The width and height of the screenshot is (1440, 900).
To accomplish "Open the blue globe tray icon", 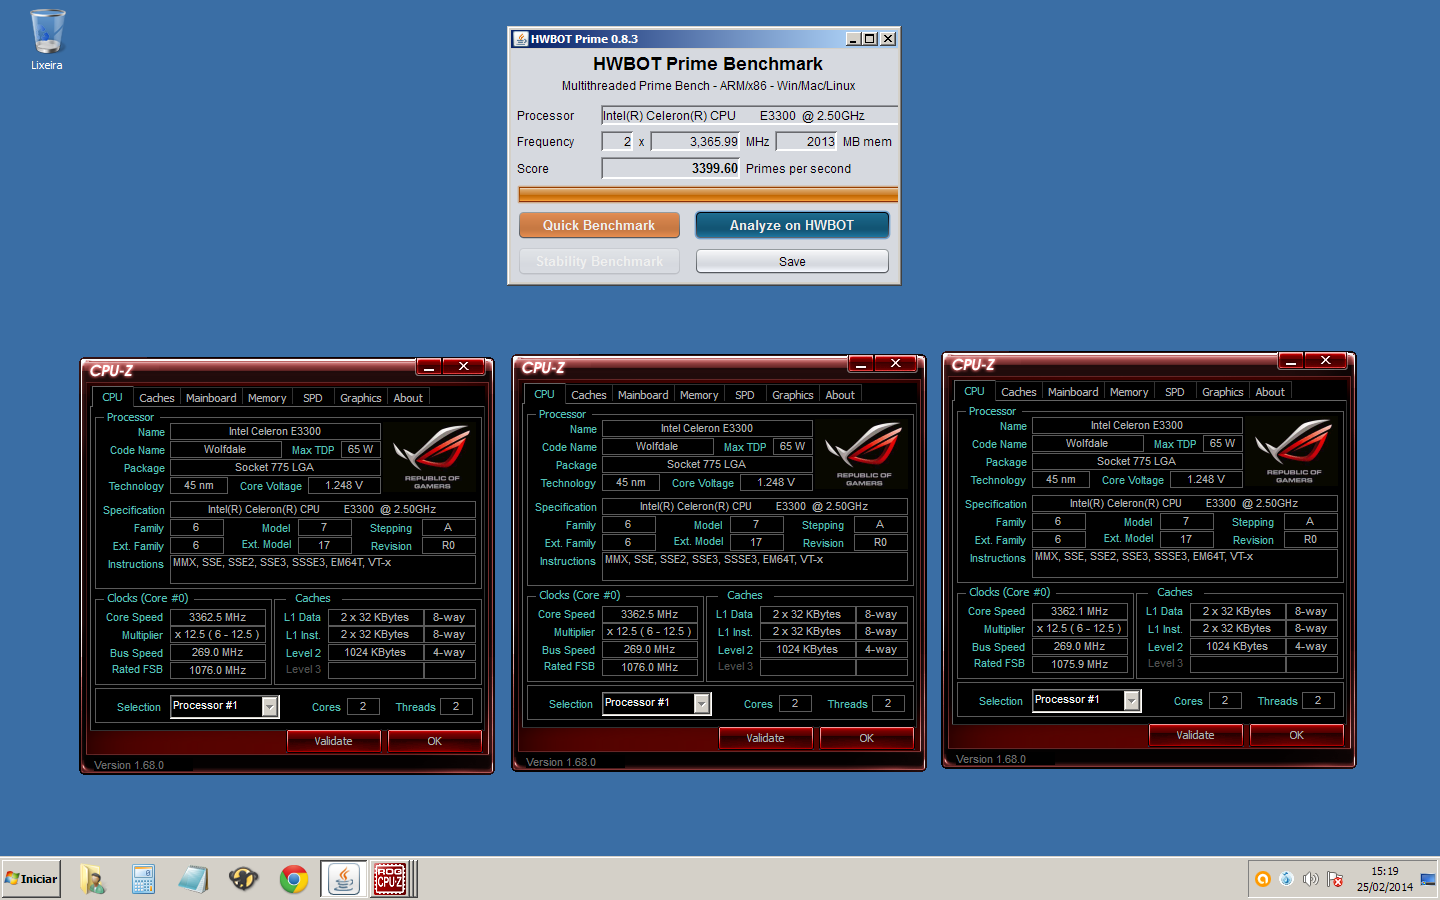I will click(x=1286, y=879).
